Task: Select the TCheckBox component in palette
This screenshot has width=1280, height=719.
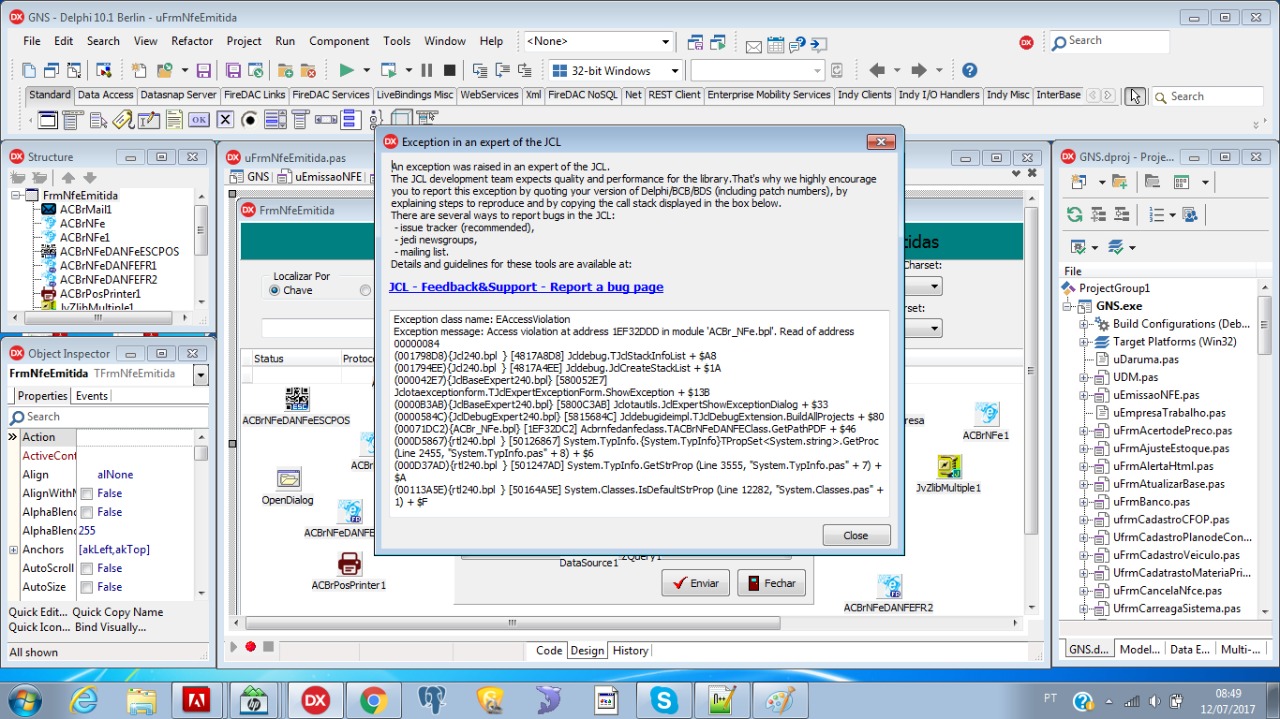Action: click(x=225, y=120)
